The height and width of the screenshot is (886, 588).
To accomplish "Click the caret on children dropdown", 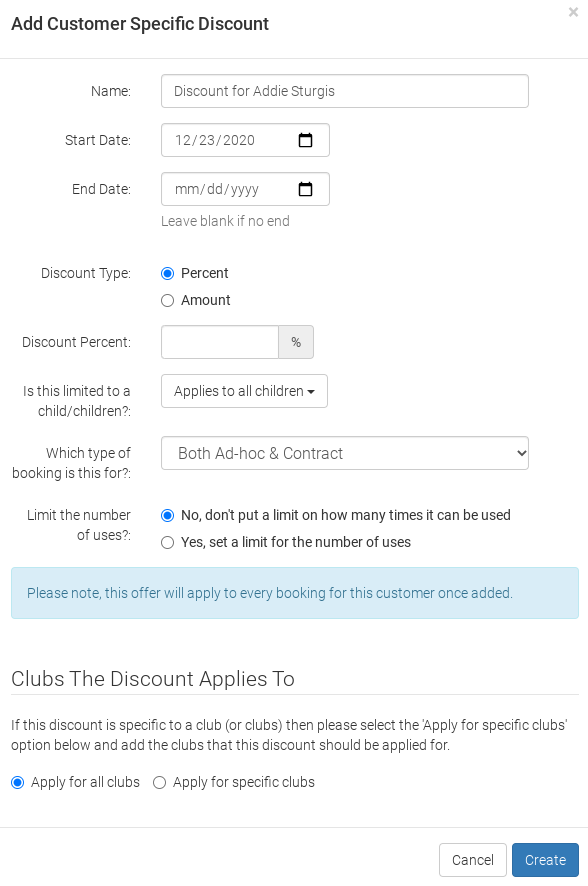I will (311, 392).
